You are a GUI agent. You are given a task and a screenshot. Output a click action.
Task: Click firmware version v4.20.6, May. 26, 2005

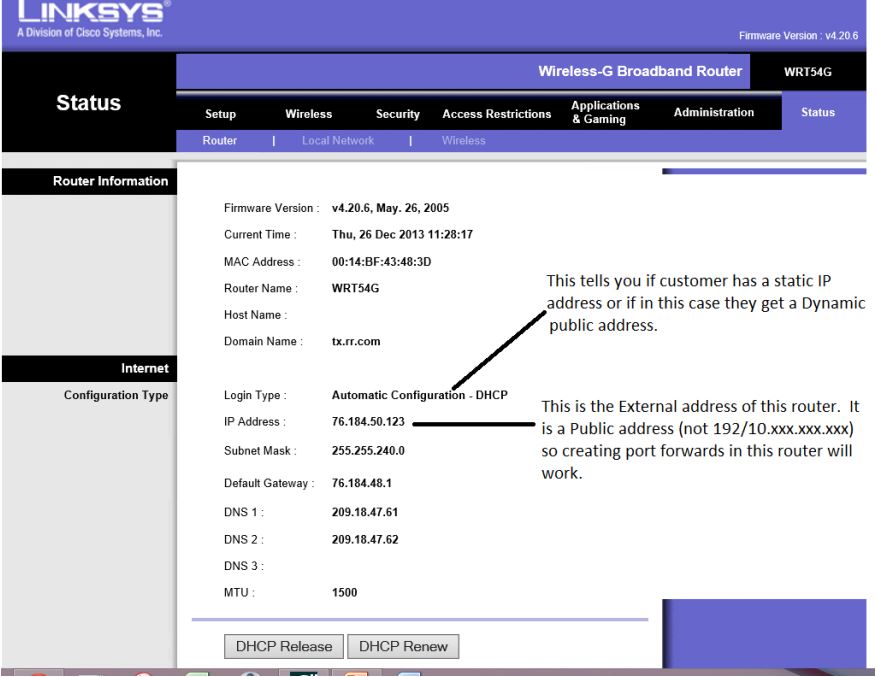(x=390, y=208)
